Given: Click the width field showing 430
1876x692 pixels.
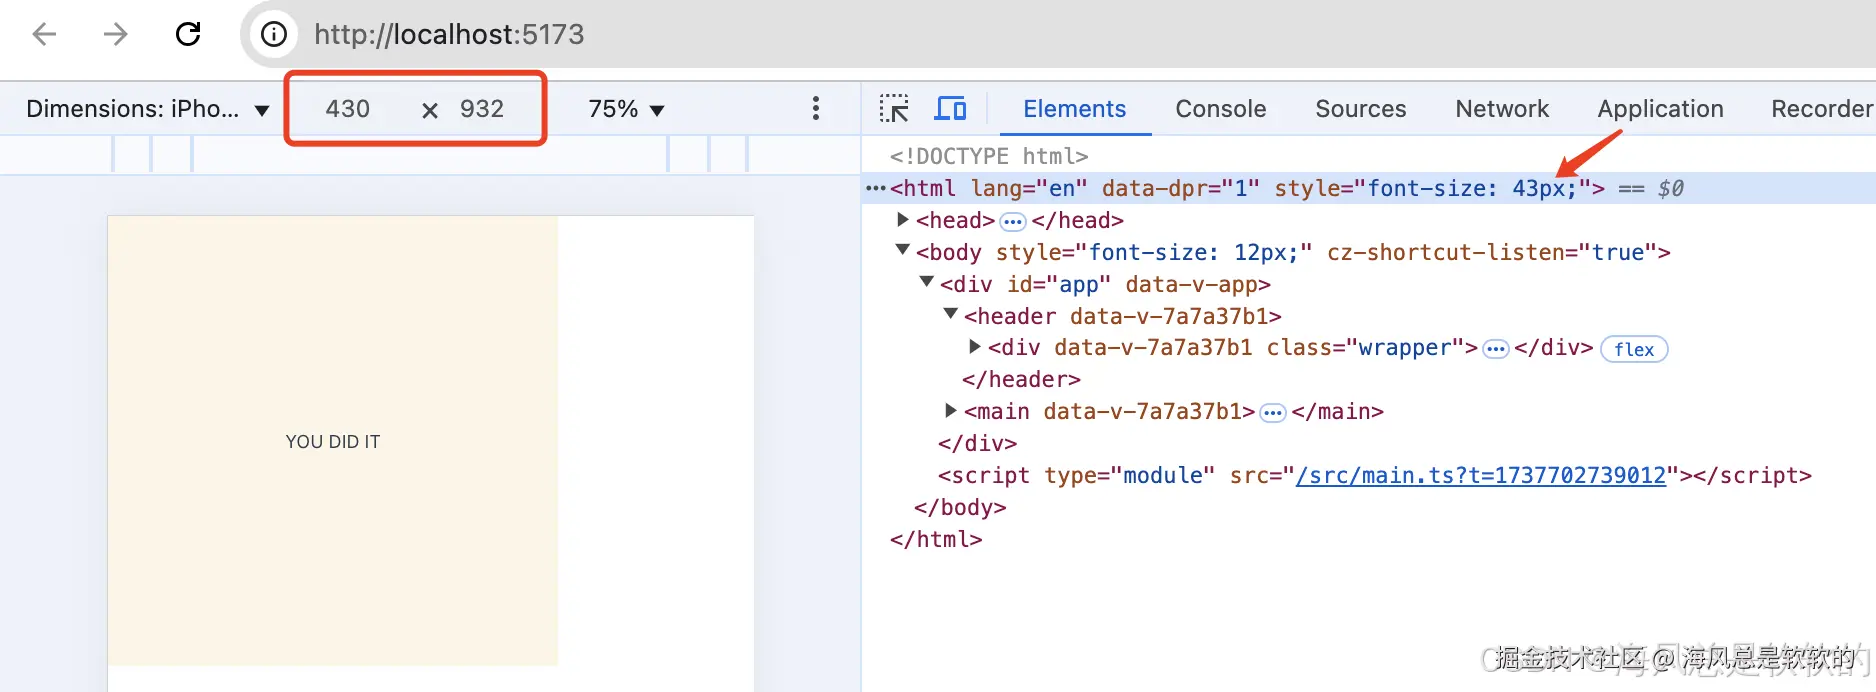Looking at the screenshot, I should tap(348, 109).
